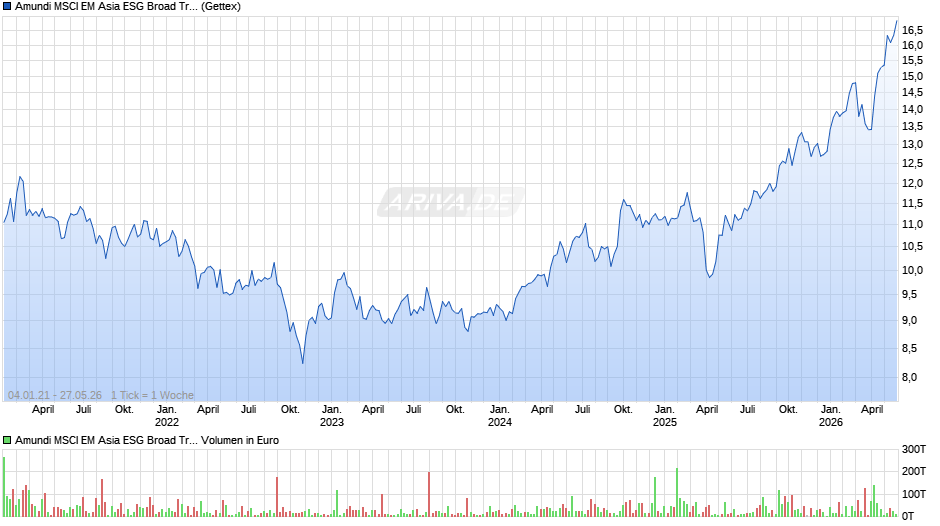This screenshot has height=526, width=940.
Task: Click the 'Jan. 2025' time axis label
Action: point(664,416)
